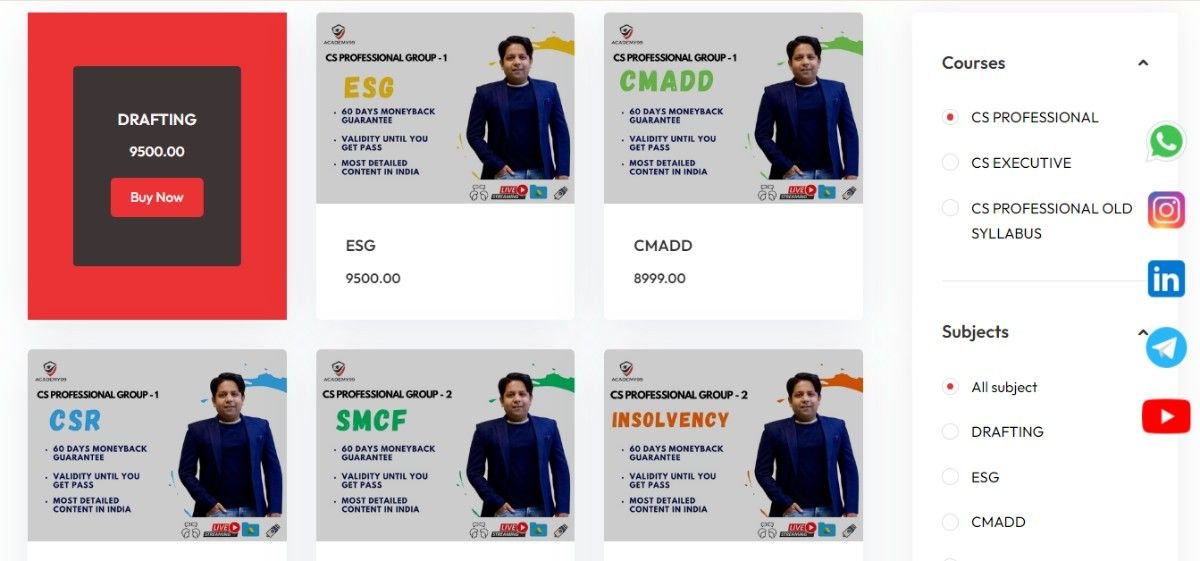Open the LinkedIn social icon
The height and width of the screenshot is (561, 1200).
pos(1166,279)
